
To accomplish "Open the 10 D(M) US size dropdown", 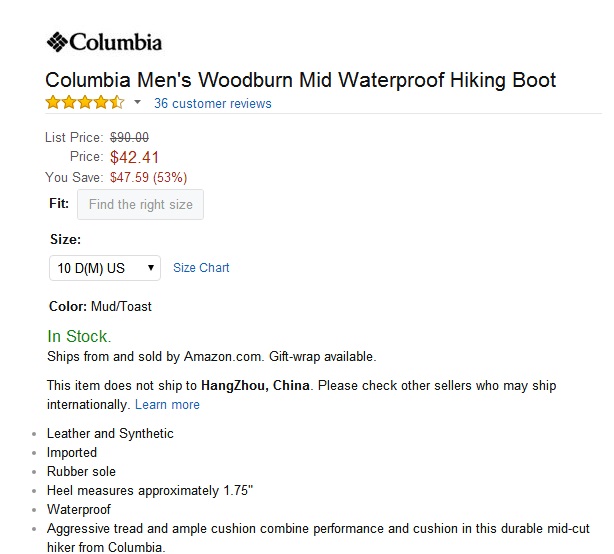I will click(x=105, y=268).
